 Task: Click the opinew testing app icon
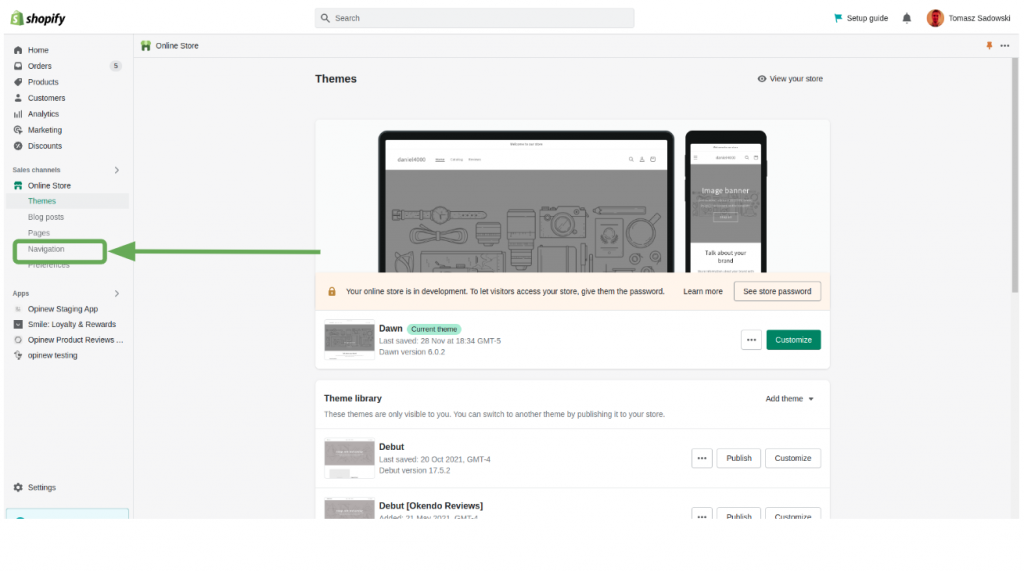tap(18, 356)
